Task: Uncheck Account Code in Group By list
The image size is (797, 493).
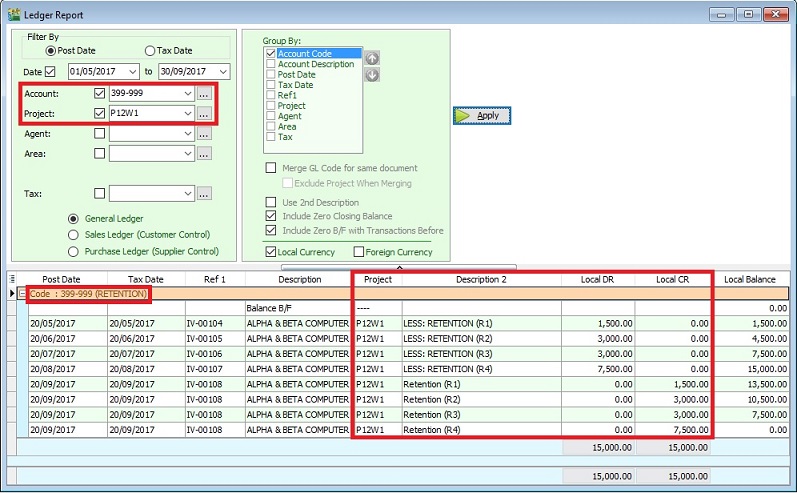Action: tap(271, 53)
